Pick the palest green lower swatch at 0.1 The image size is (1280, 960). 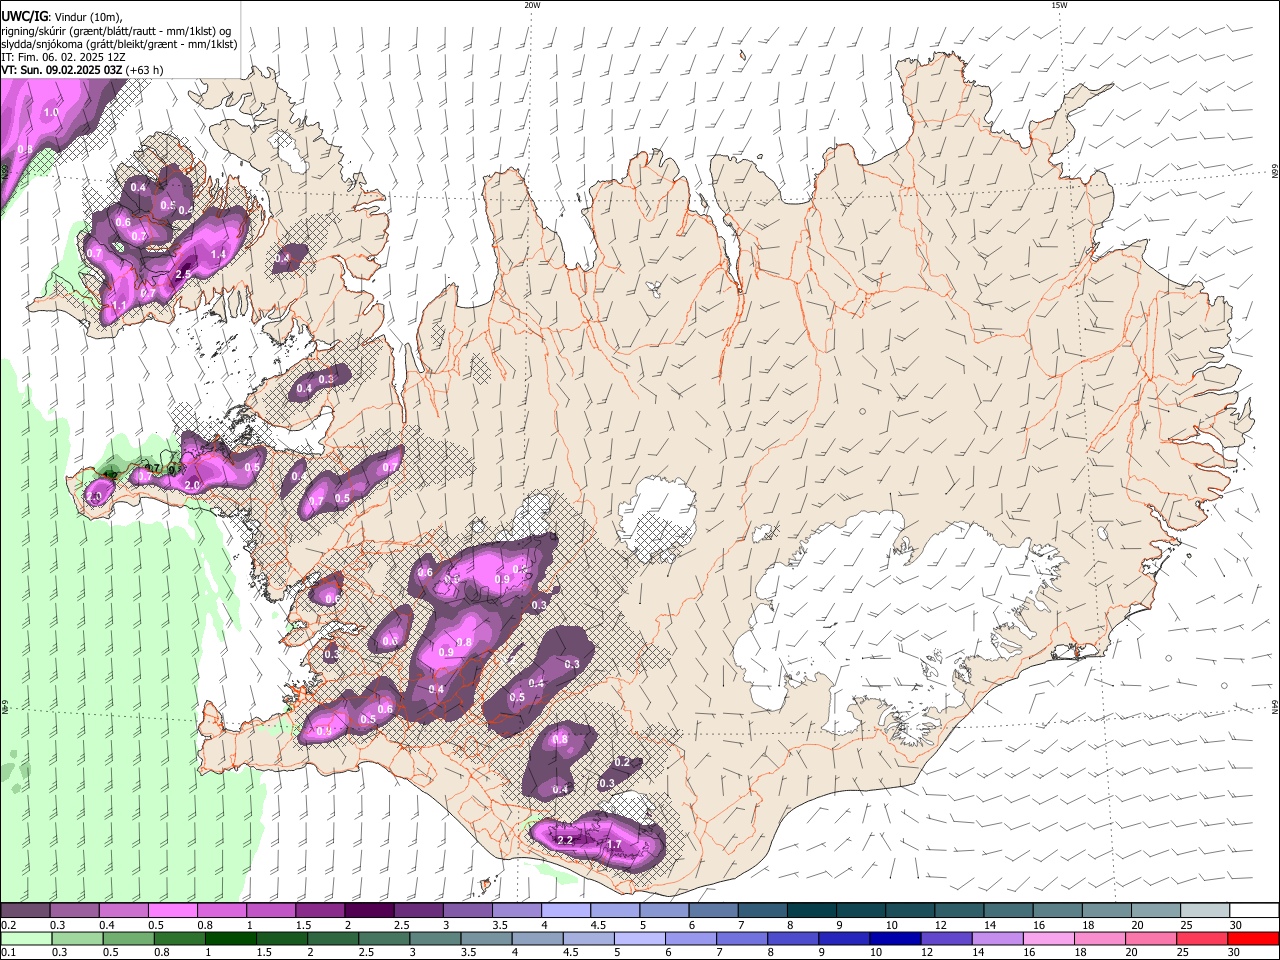25,938
